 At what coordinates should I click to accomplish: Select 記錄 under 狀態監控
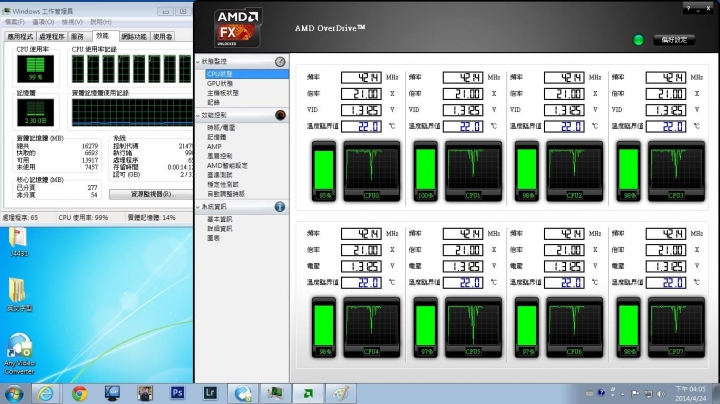[x=214, y=102]
